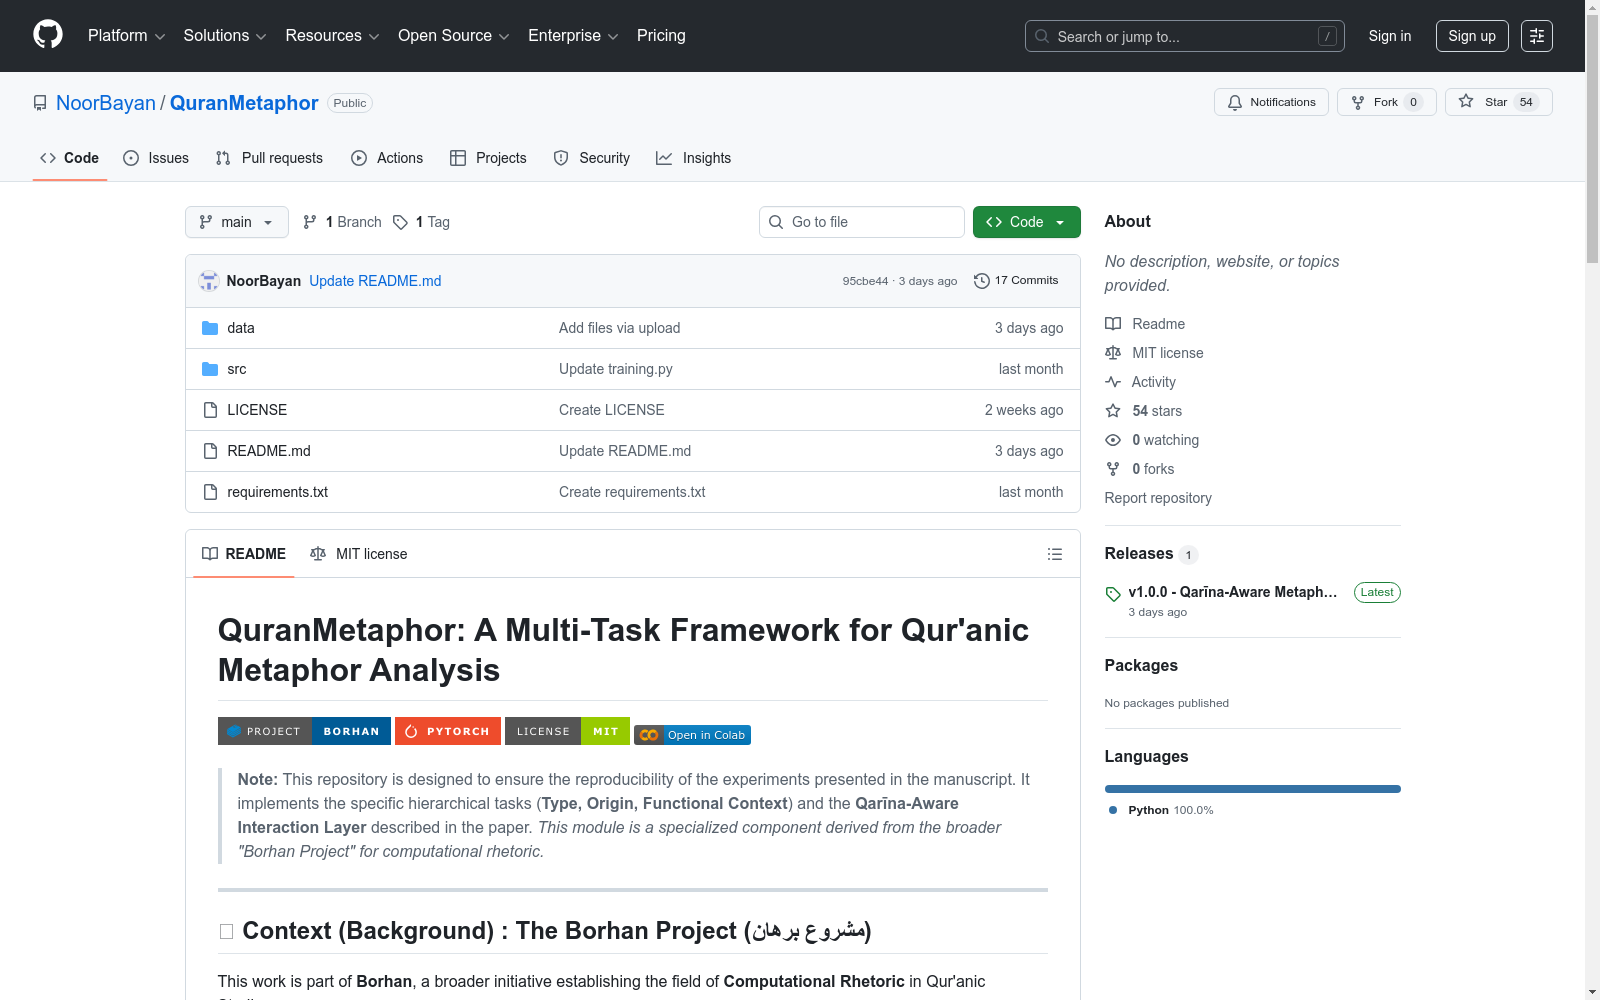Open the main branch selector dropdown

click(x=237, y=222)
